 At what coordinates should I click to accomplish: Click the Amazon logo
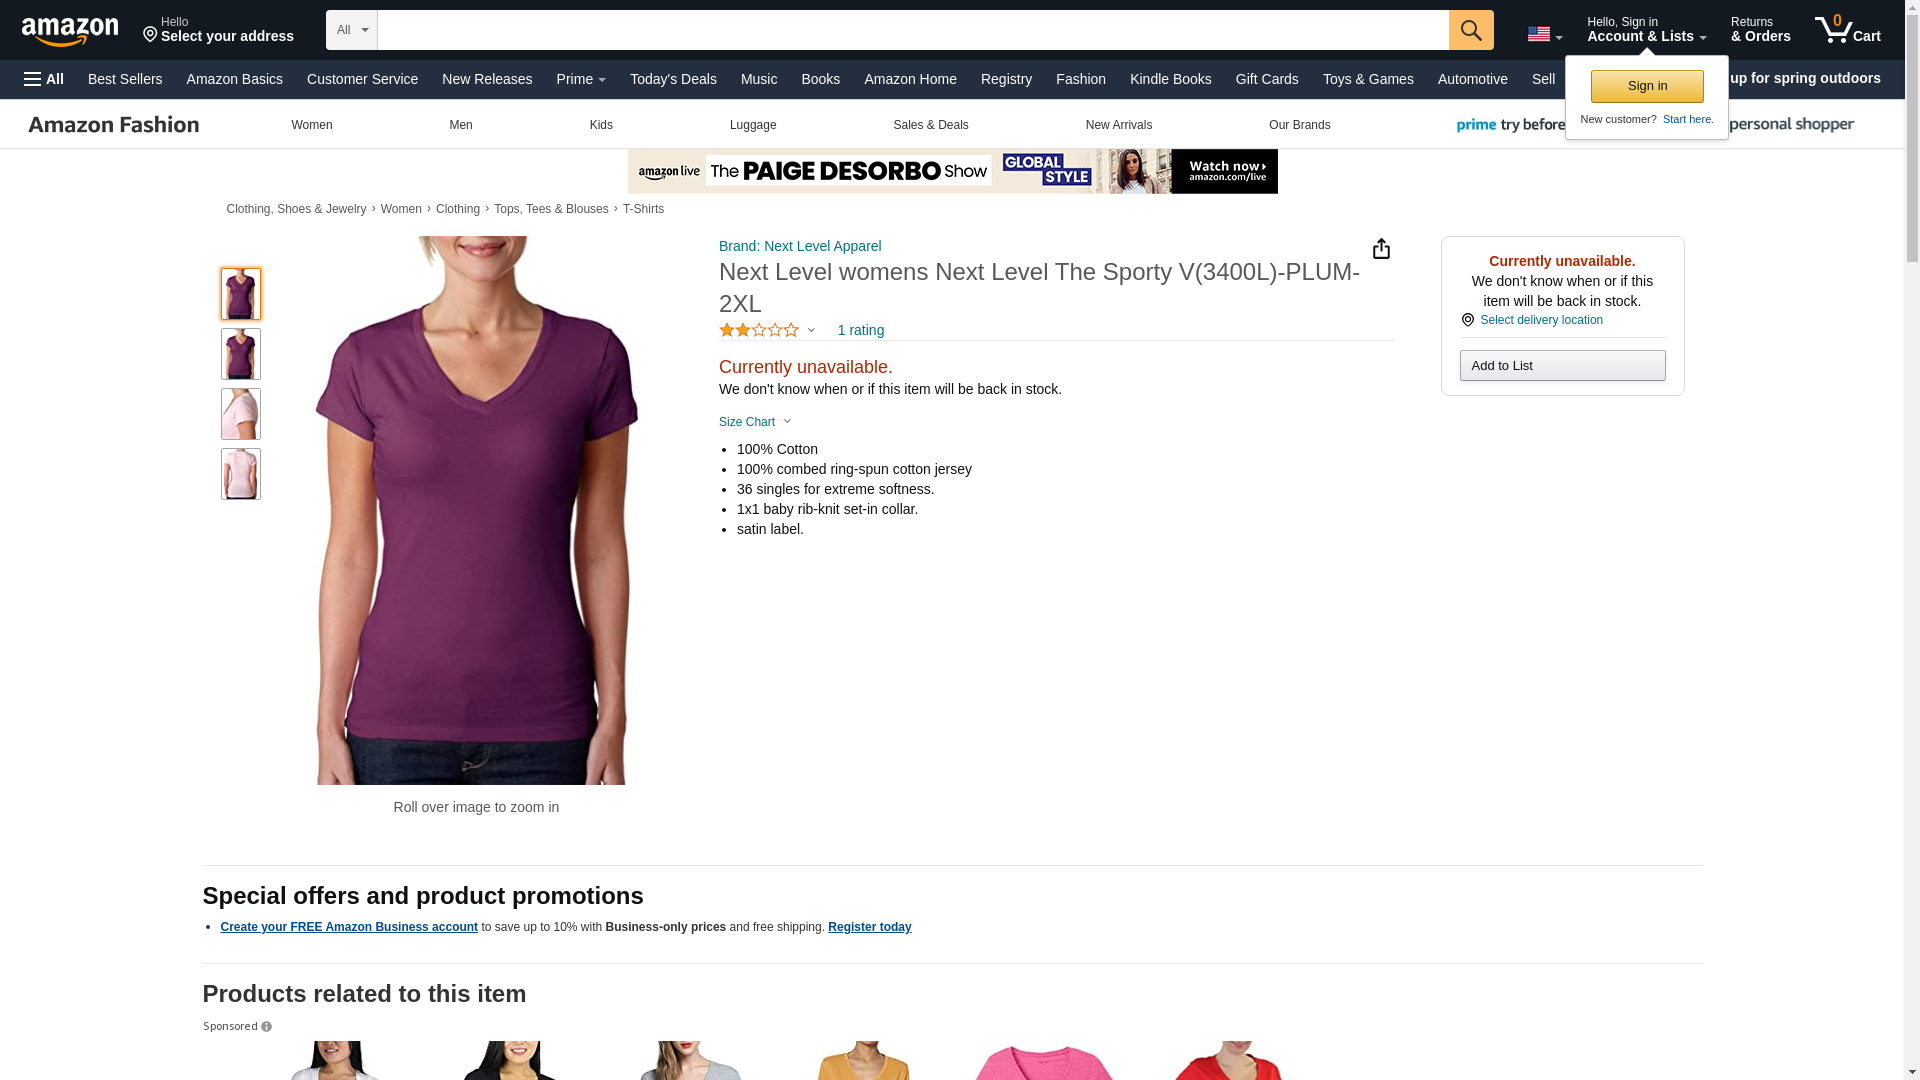pos(70,30)
